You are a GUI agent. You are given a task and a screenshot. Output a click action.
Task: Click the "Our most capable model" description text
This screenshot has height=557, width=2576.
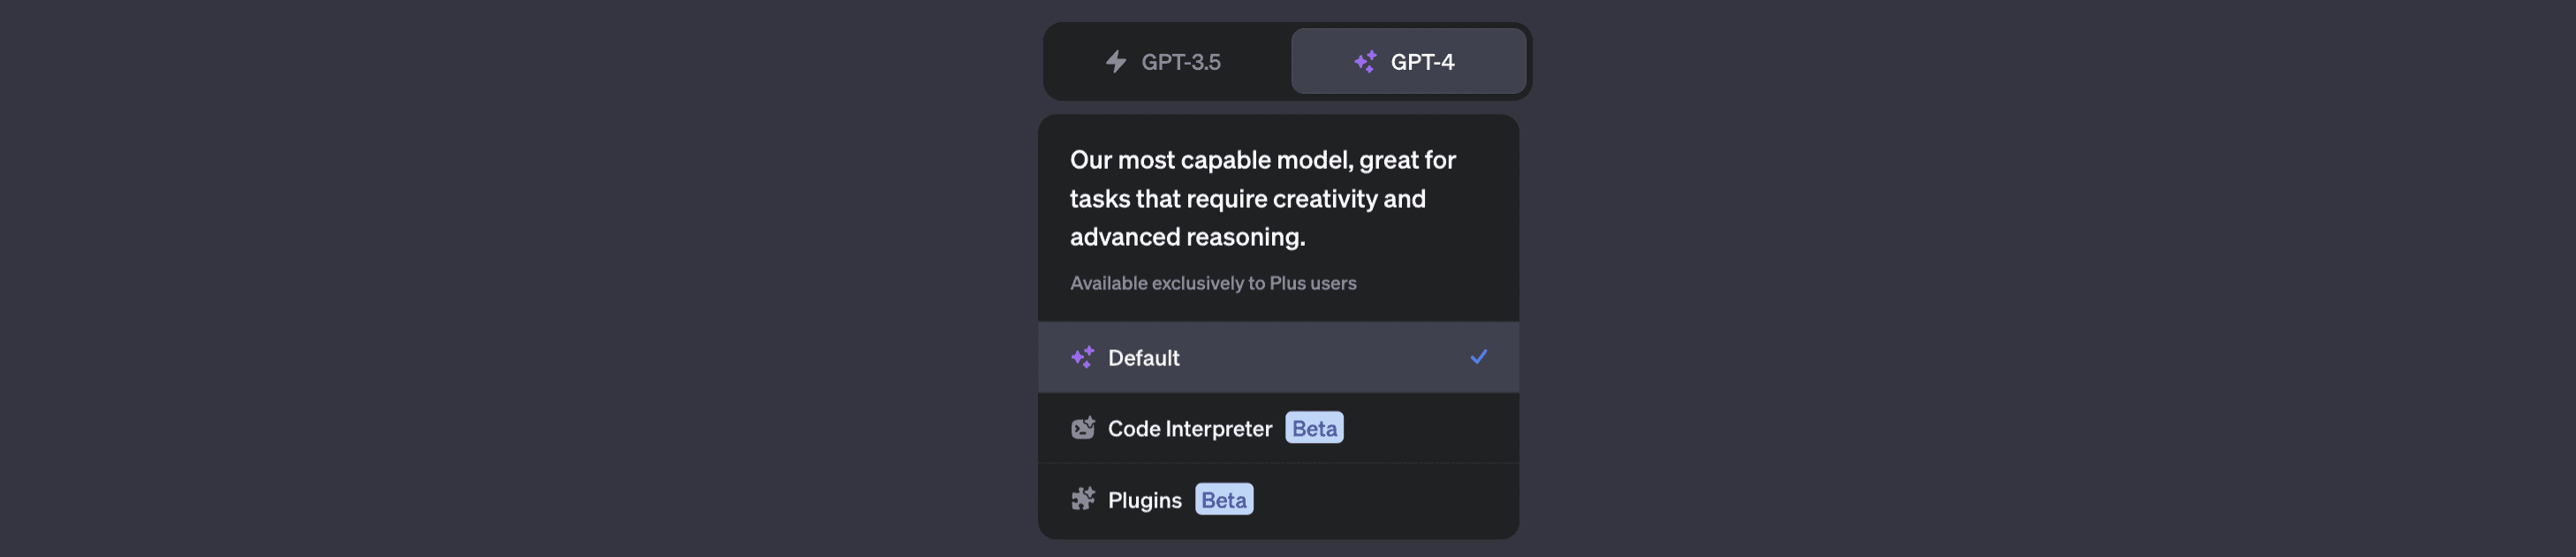pos(1262,160)
